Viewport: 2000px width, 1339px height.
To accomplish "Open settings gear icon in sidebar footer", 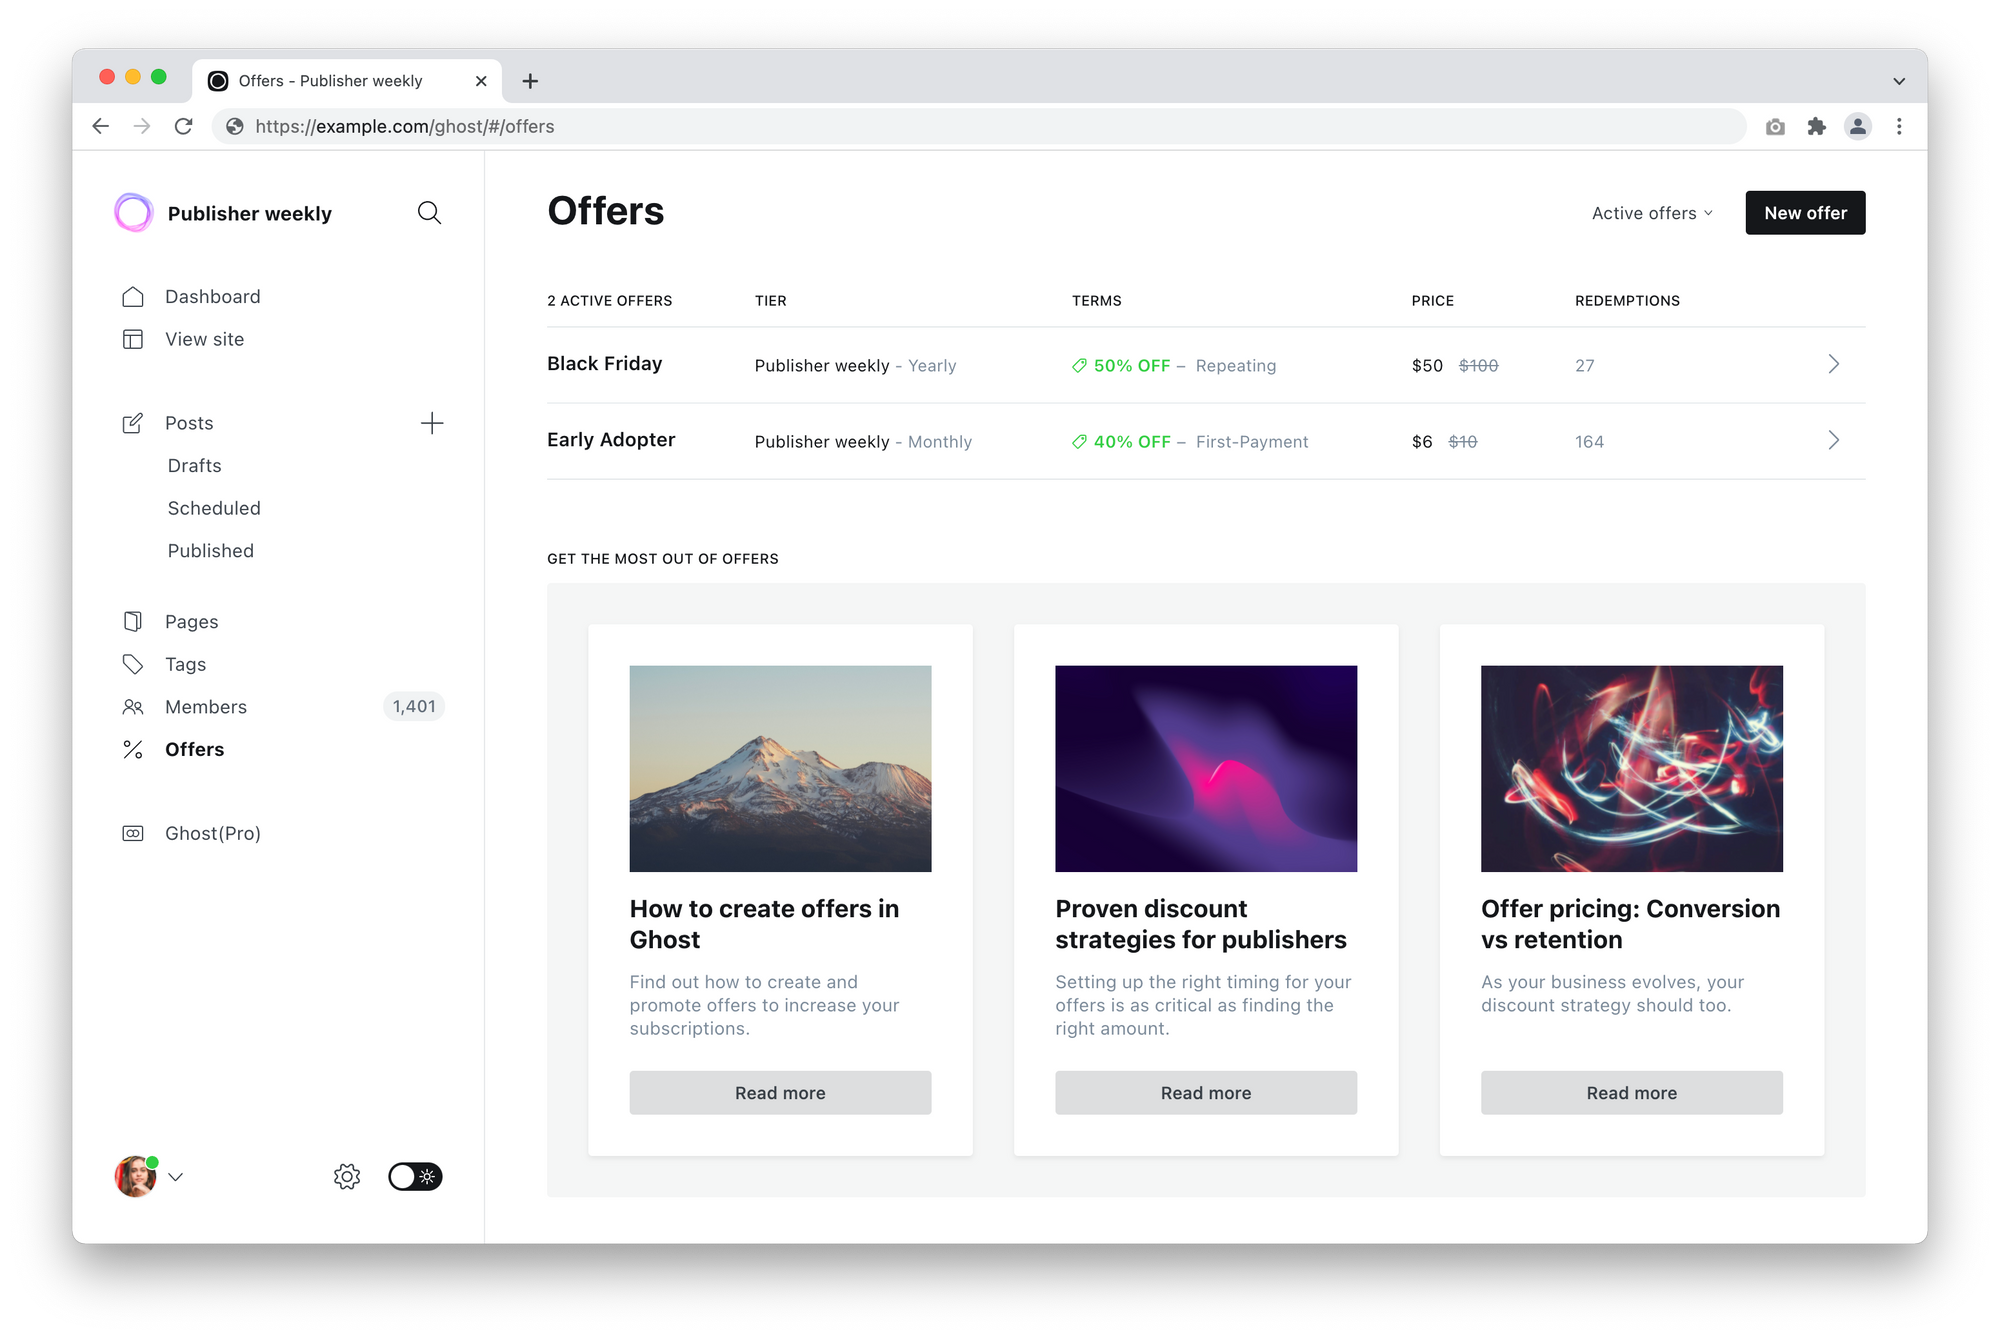I will (347, 1176).
